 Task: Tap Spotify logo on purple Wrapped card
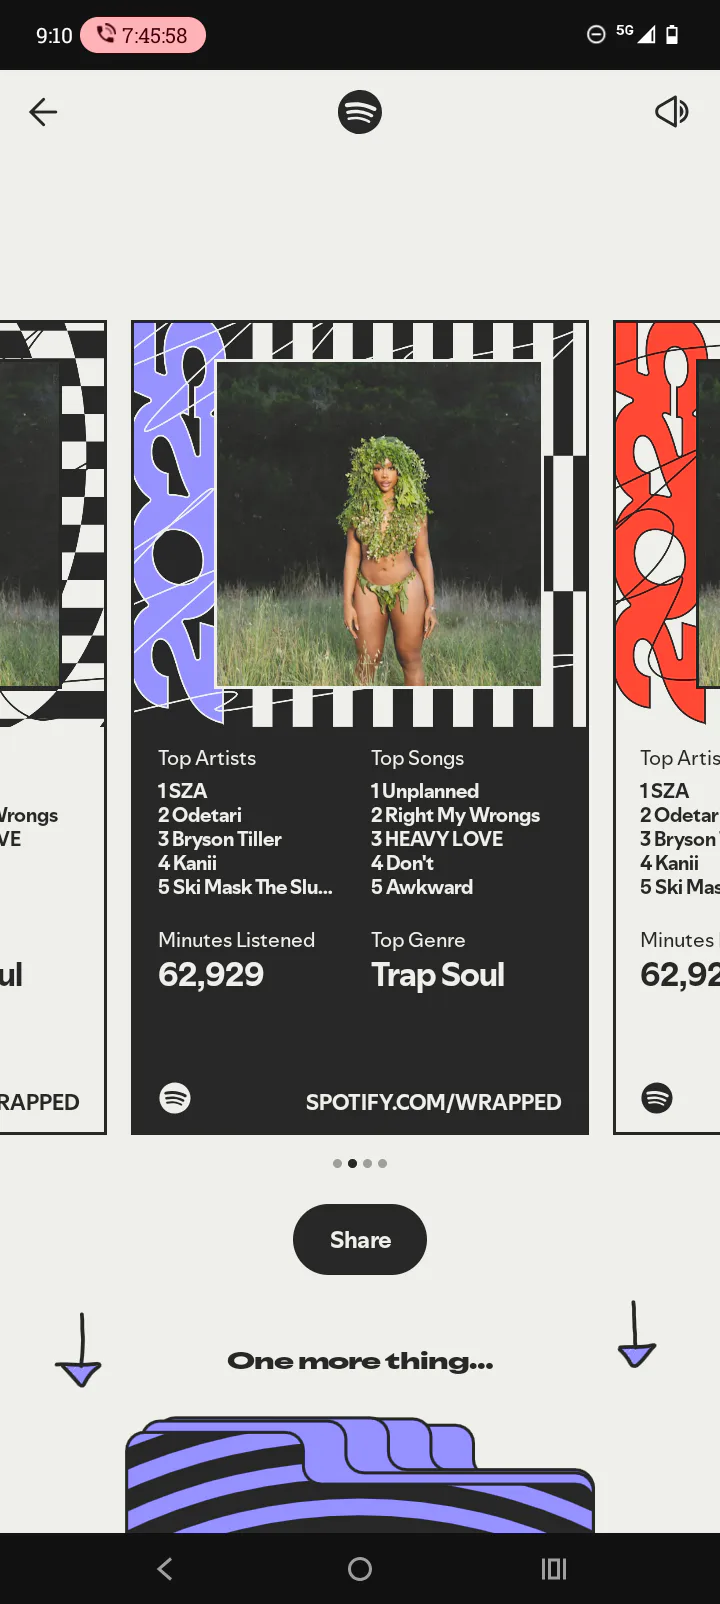(x=175, y=1098)
